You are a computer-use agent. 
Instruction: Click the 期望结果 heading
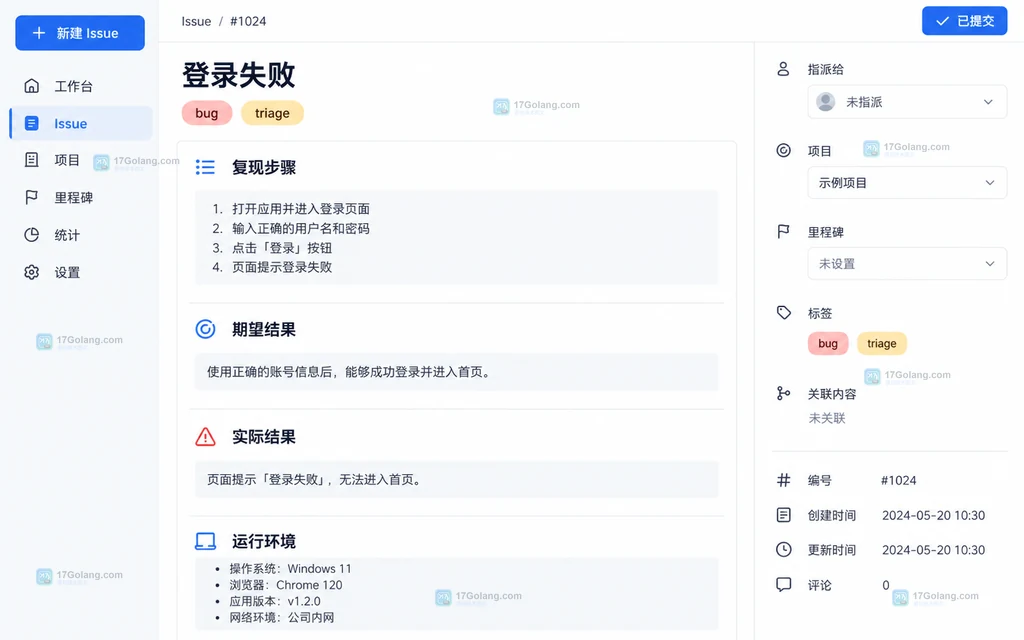(264, 329)
